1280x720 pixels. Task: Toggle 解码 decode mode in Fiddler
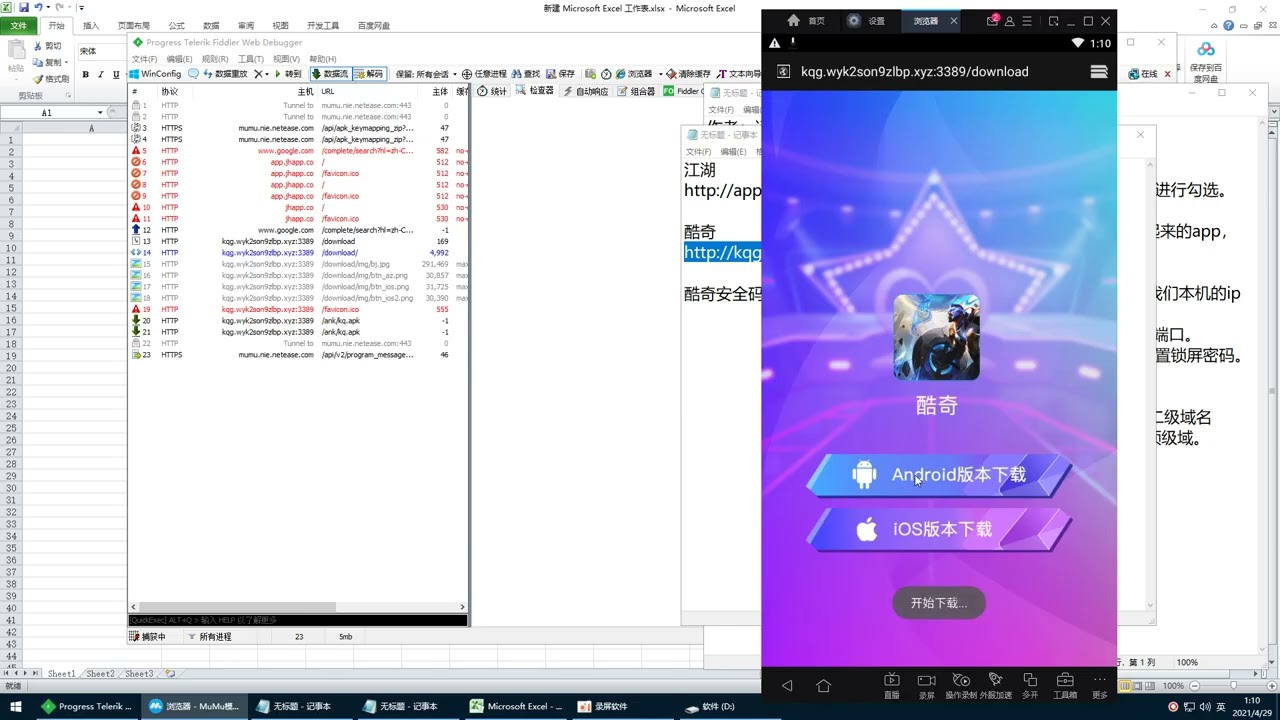tap(369, 74)
